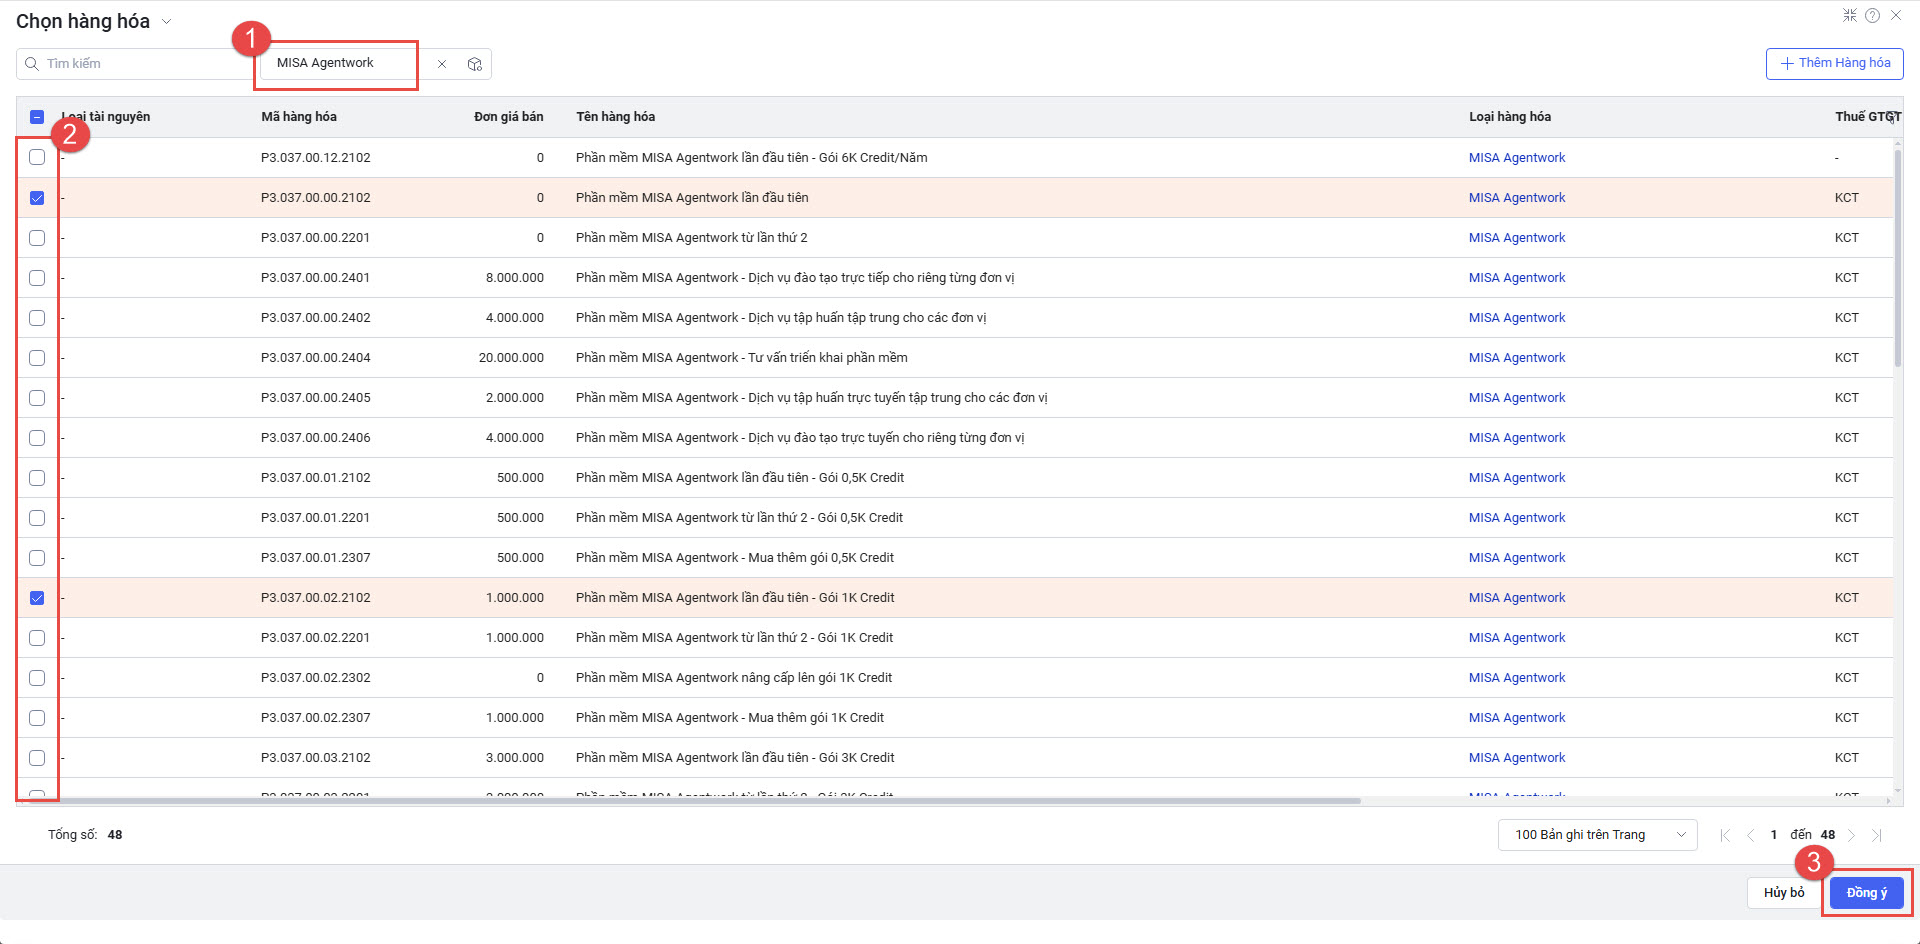Collapse the dialog using the shrink icon
1920x944 pixels.
point(1849,16)
